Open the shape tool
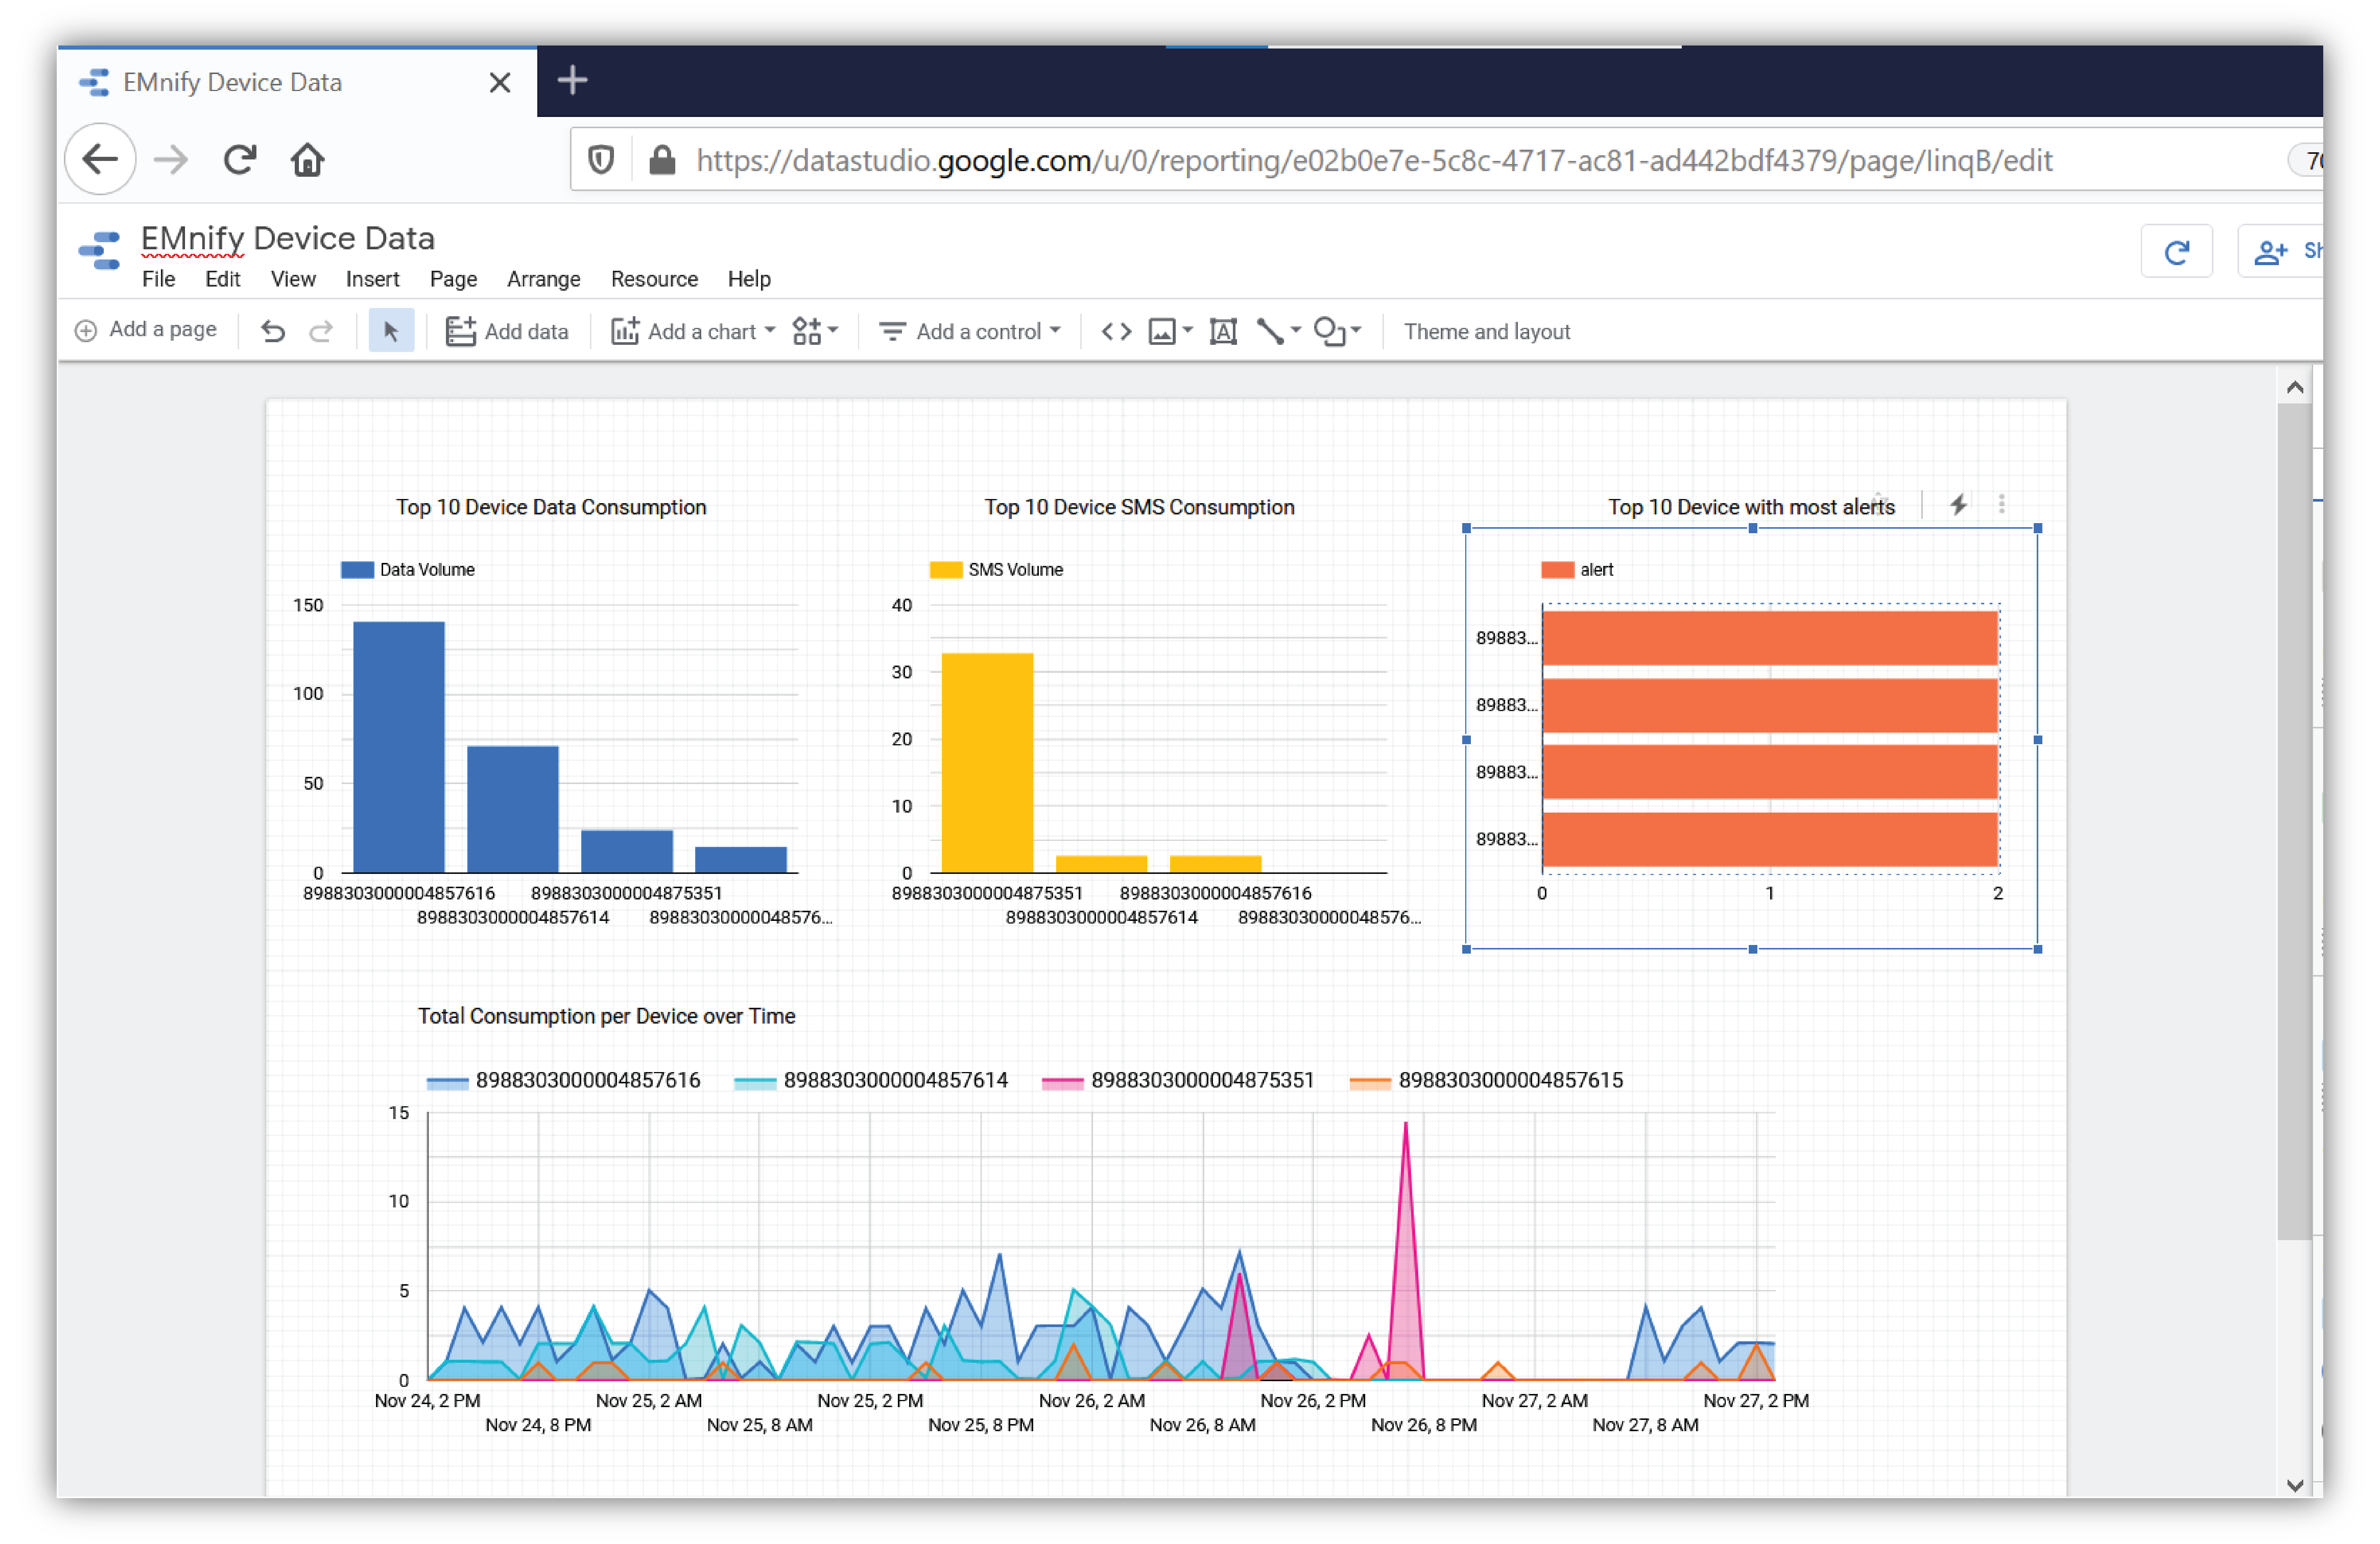The height and width of the screenshot is (1544, 2380). click(1331, 330)
